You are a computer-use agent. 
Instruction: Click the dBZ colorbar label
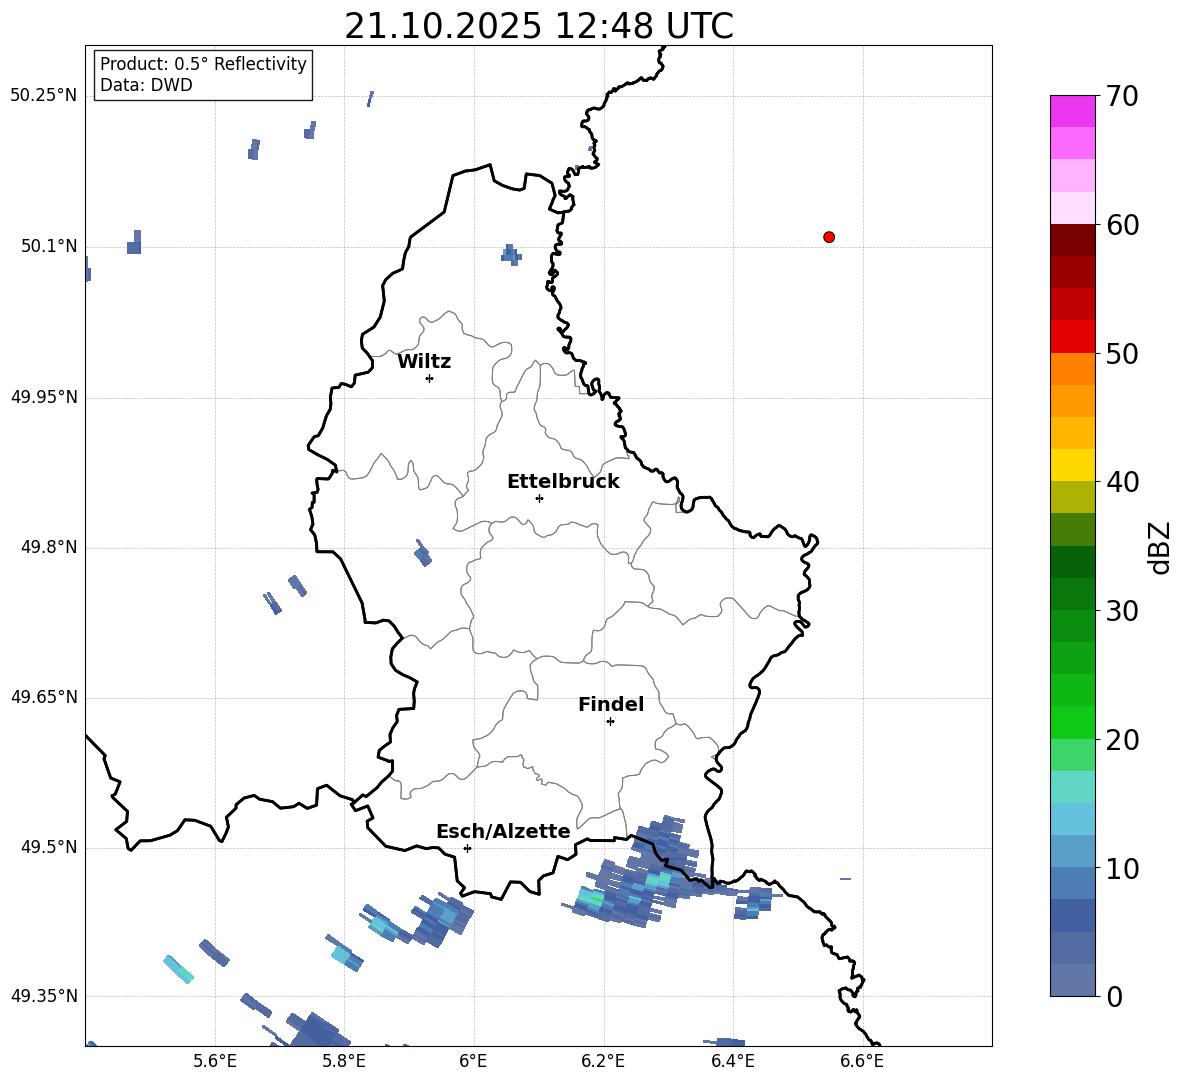point(1159,547)
